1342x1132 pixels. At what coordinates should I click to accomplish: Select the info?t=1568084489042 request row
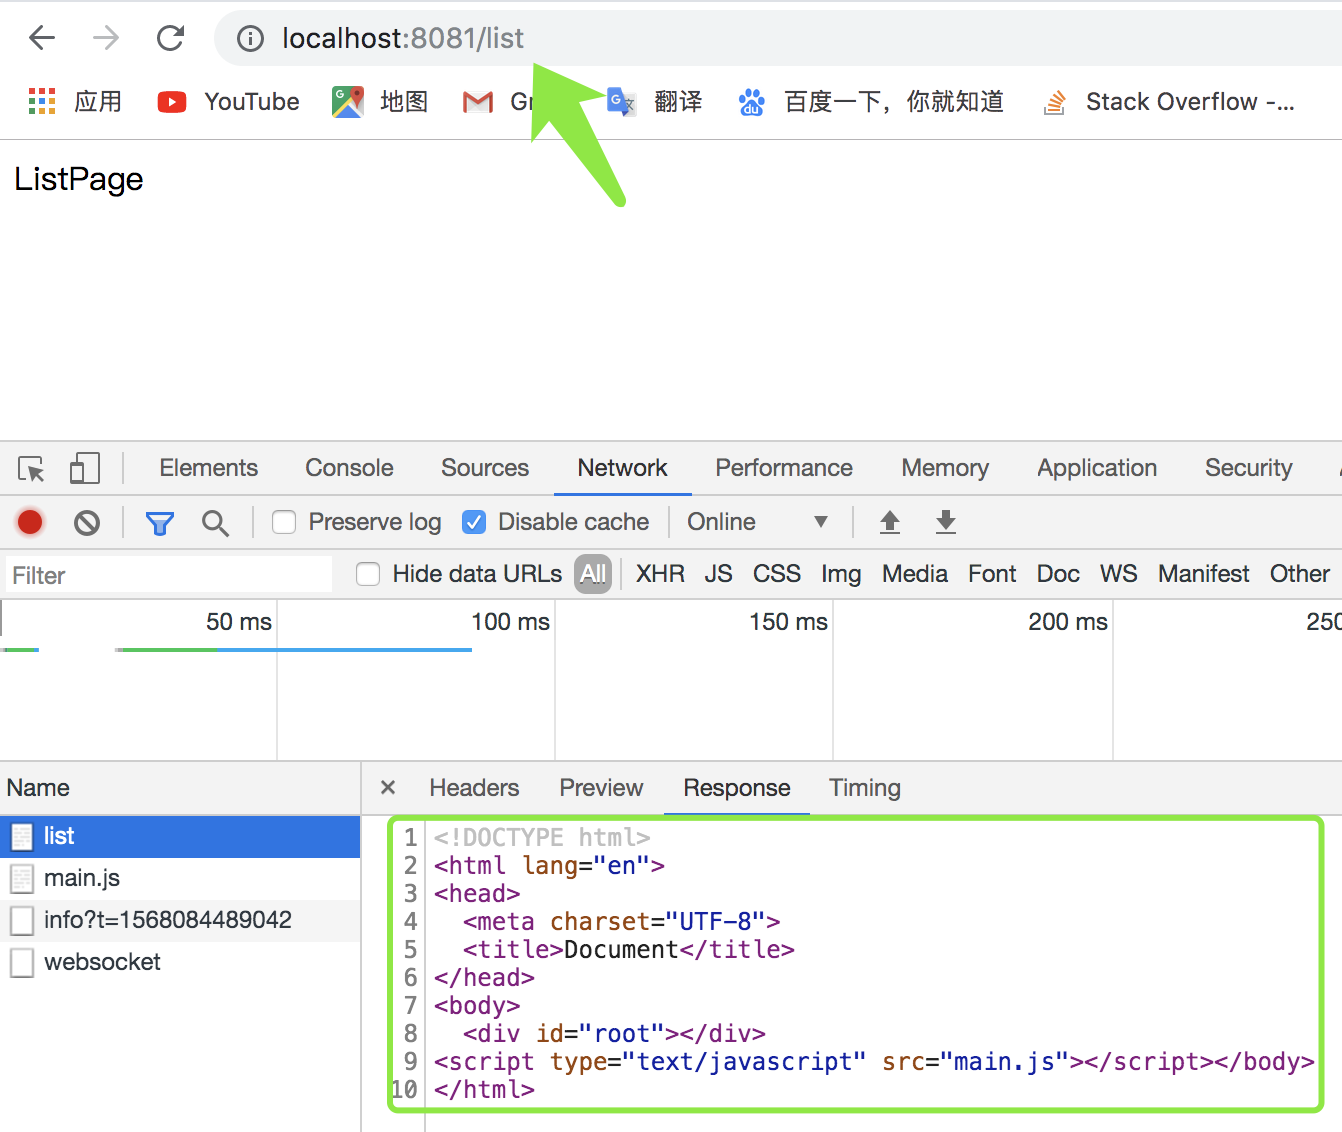tap(180, 920)
